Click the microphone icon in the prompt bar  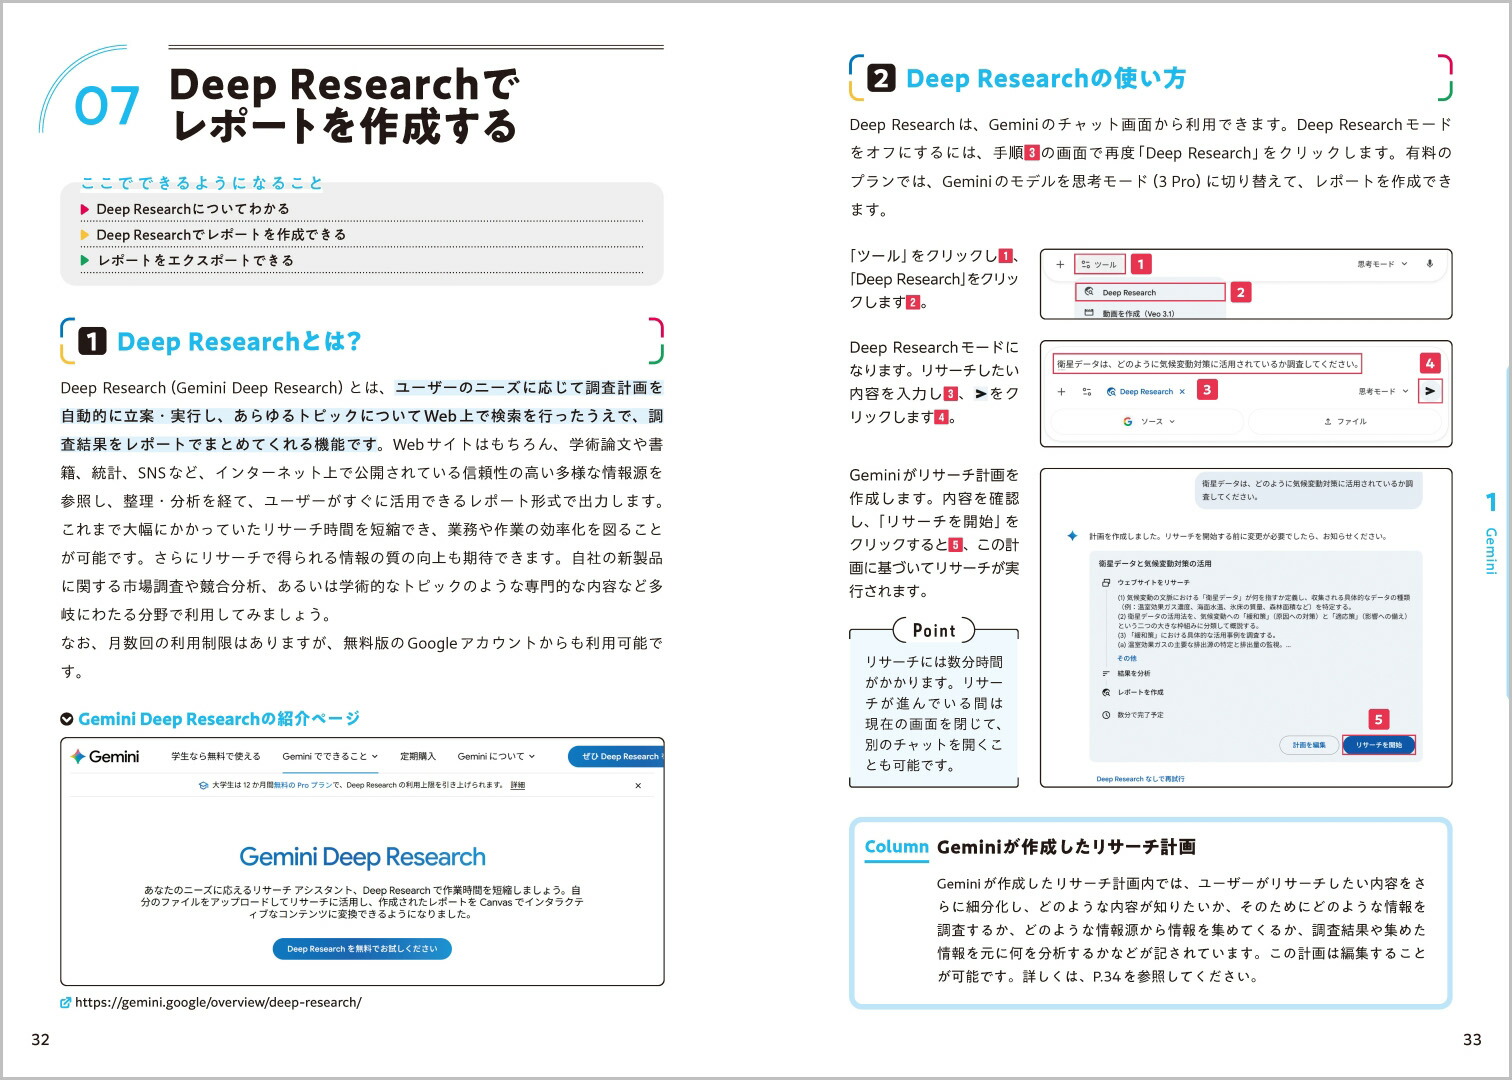tap(1429, 264)
